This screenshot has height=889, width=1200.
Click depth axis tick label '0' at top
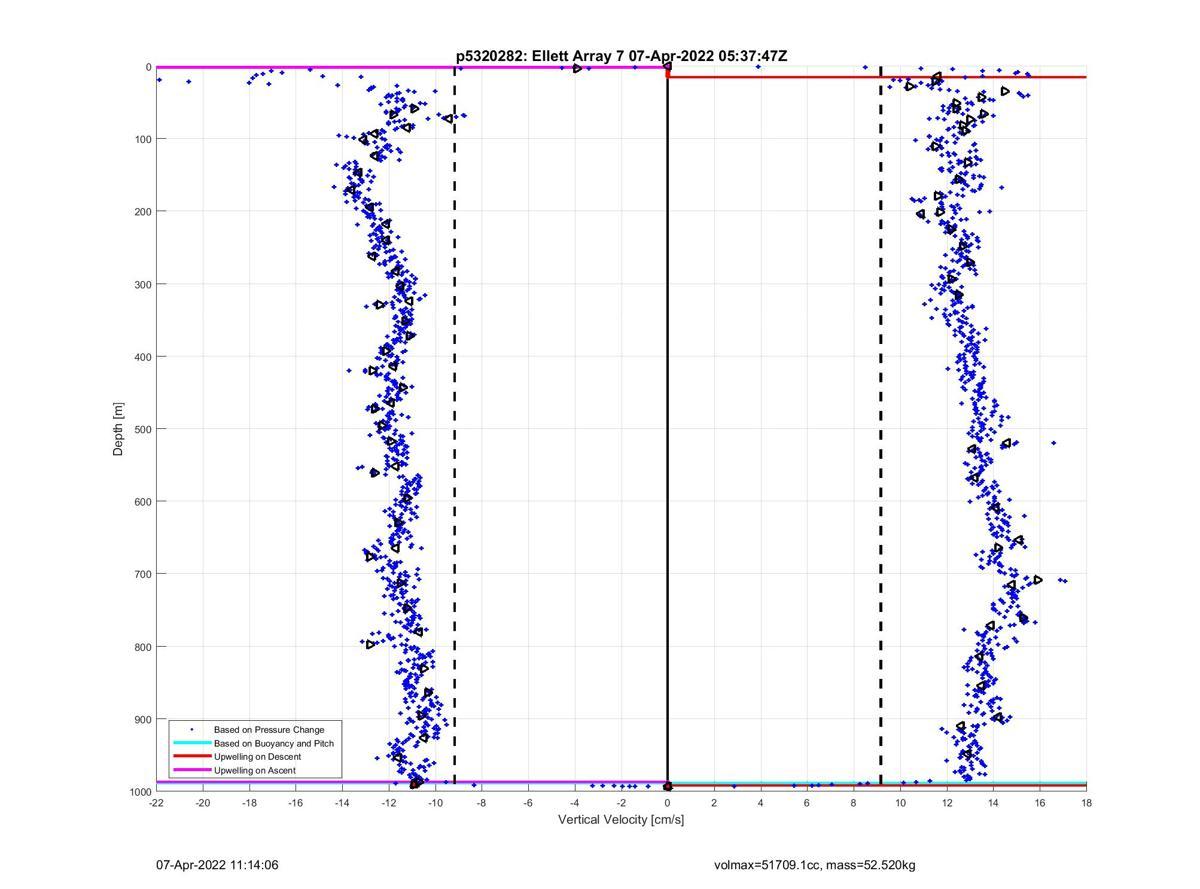tap(148, 67)
